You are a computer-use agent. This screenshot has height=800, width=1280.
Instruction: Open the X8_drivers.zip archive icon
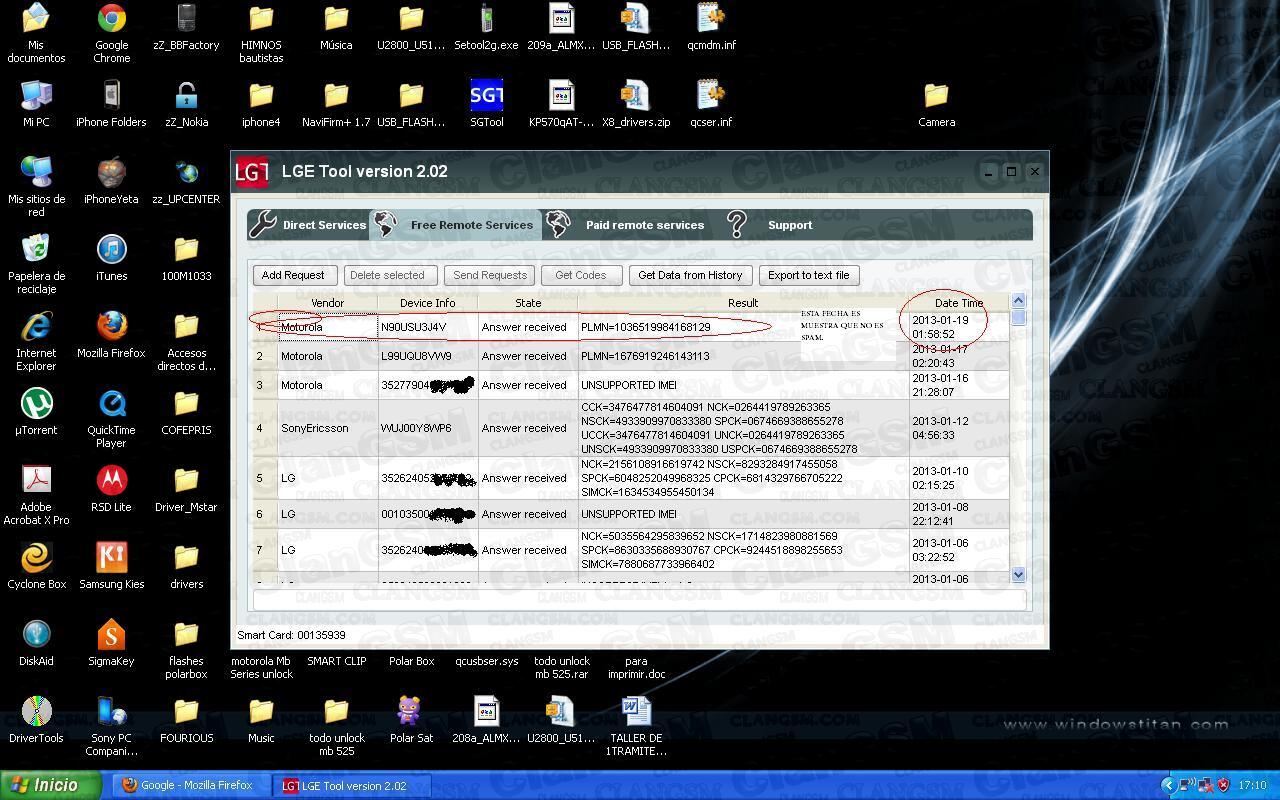click(x=636, y=104)
